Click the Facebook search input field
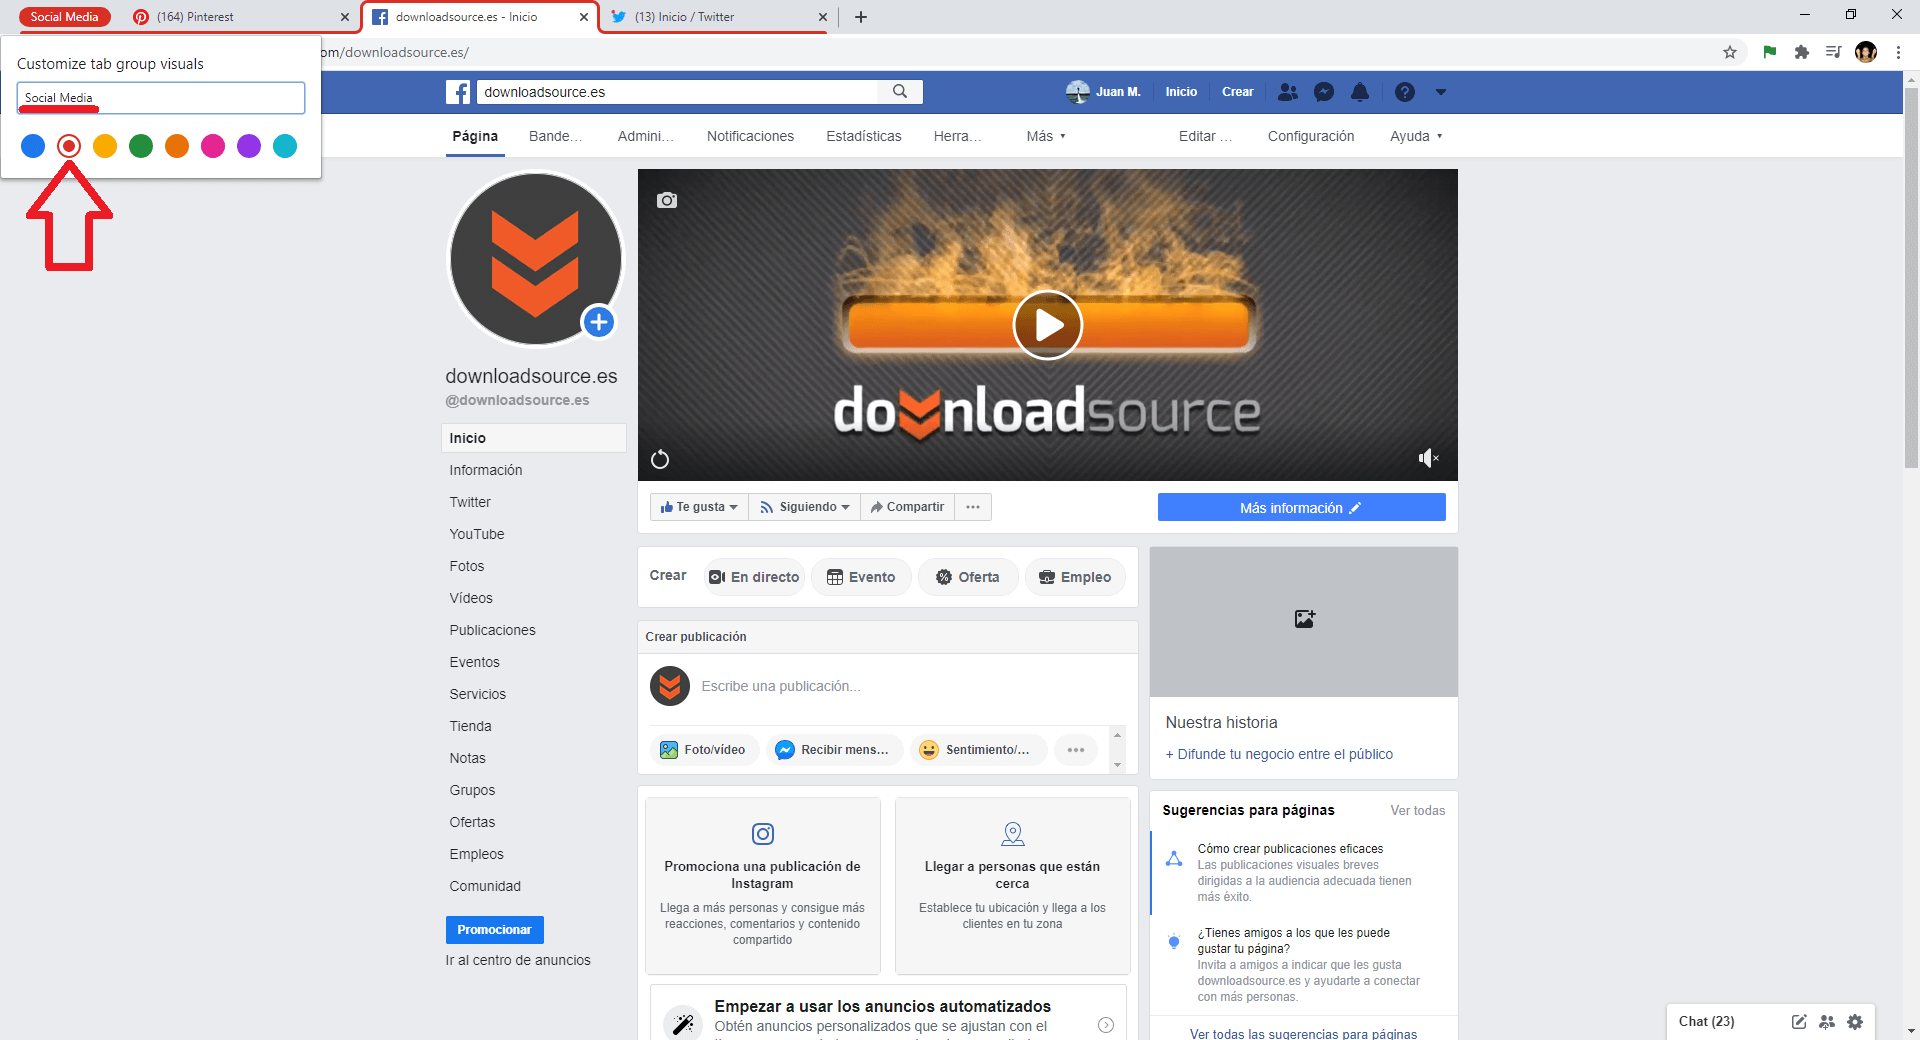Image resolution: width=1920 pixels, height=1040 pixels. click(677, 92)
